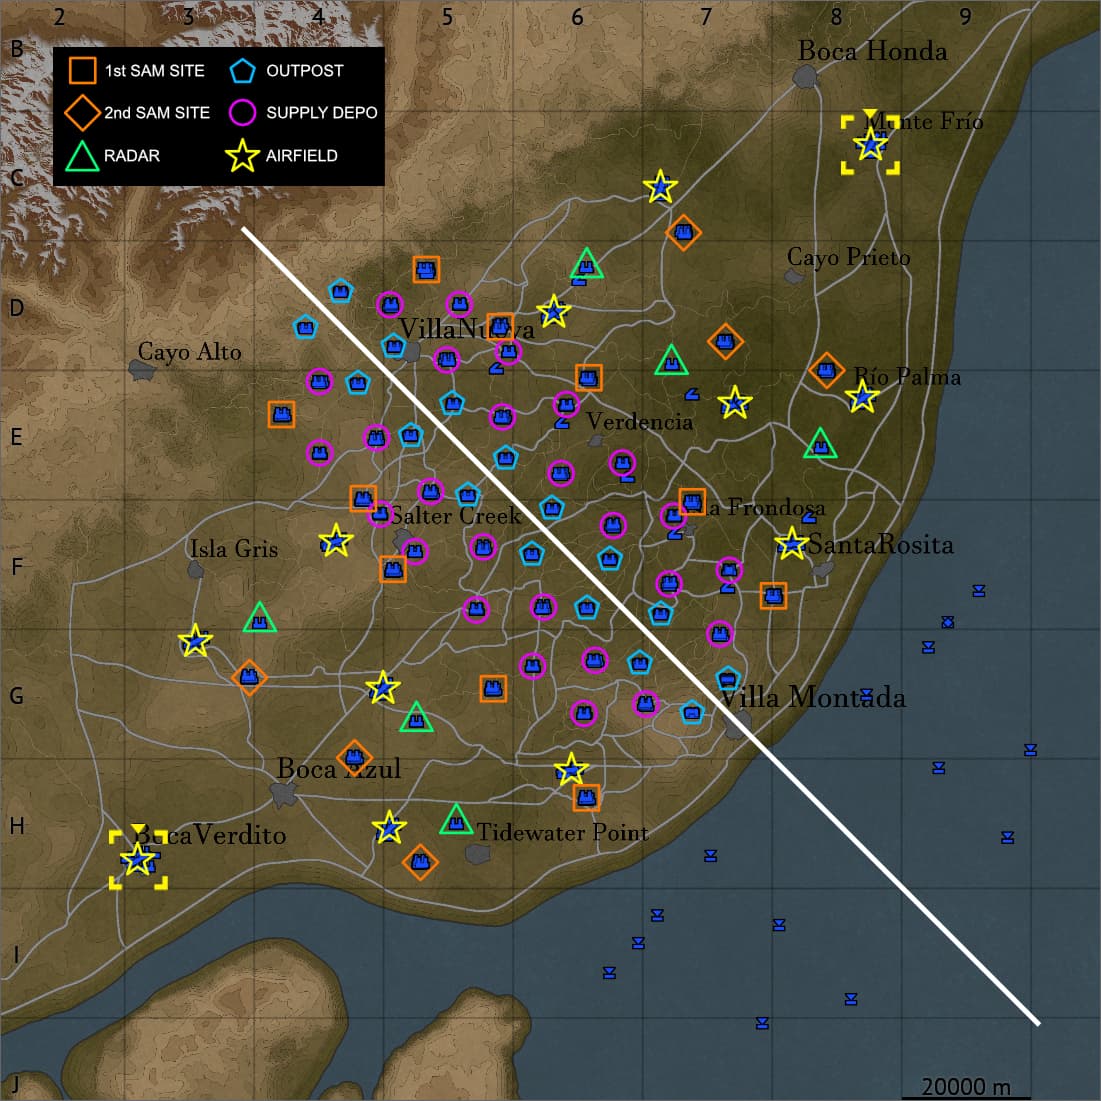This screenshot has height=1101, width=1101.
Task: Click the Verdencia town label
Action: pyautogui.click(x=640, y=421)
